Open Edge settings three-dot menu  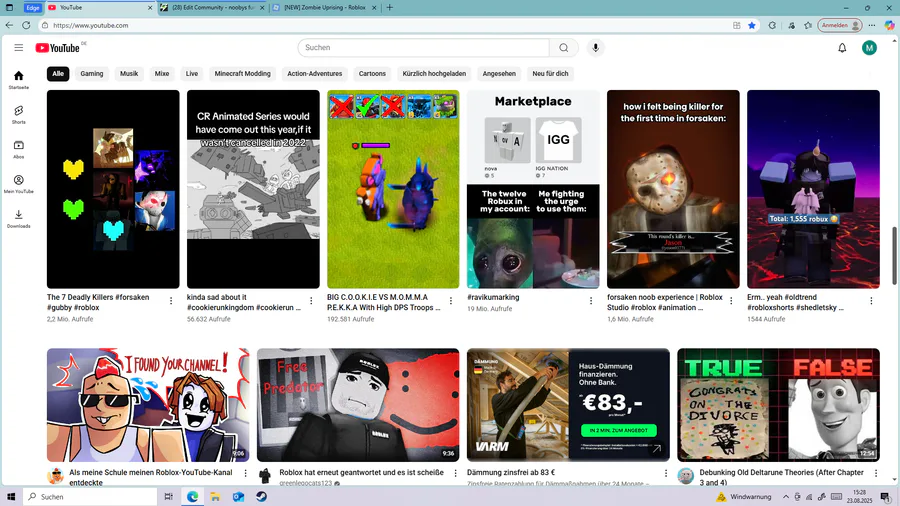pos(872,25)
